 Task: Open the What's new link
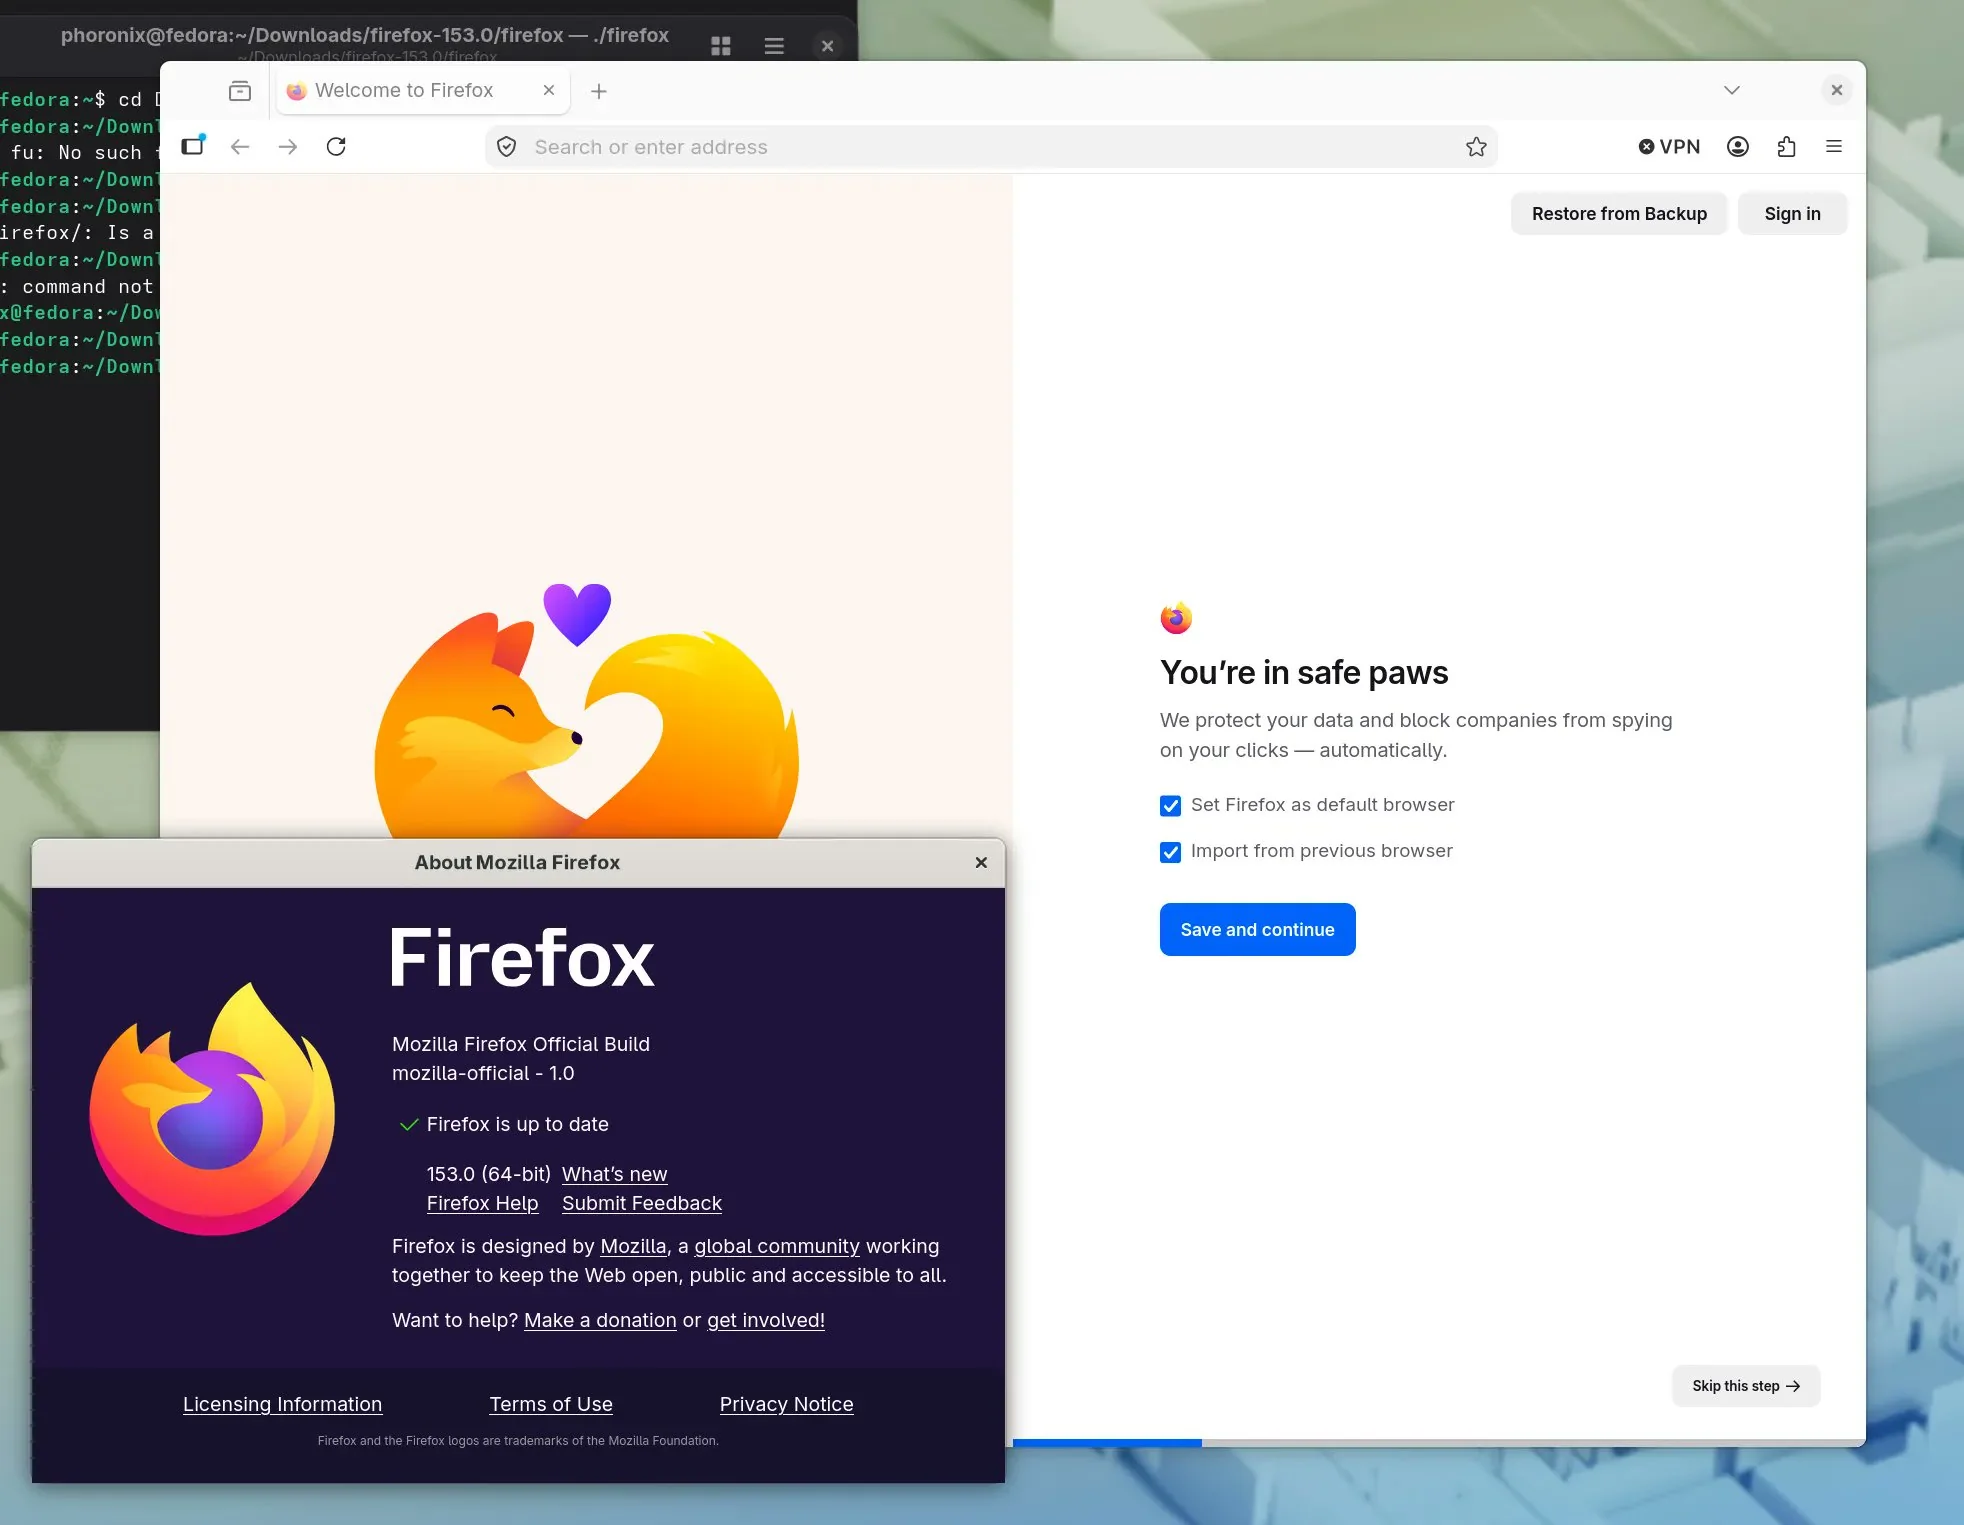[614, 1174]
